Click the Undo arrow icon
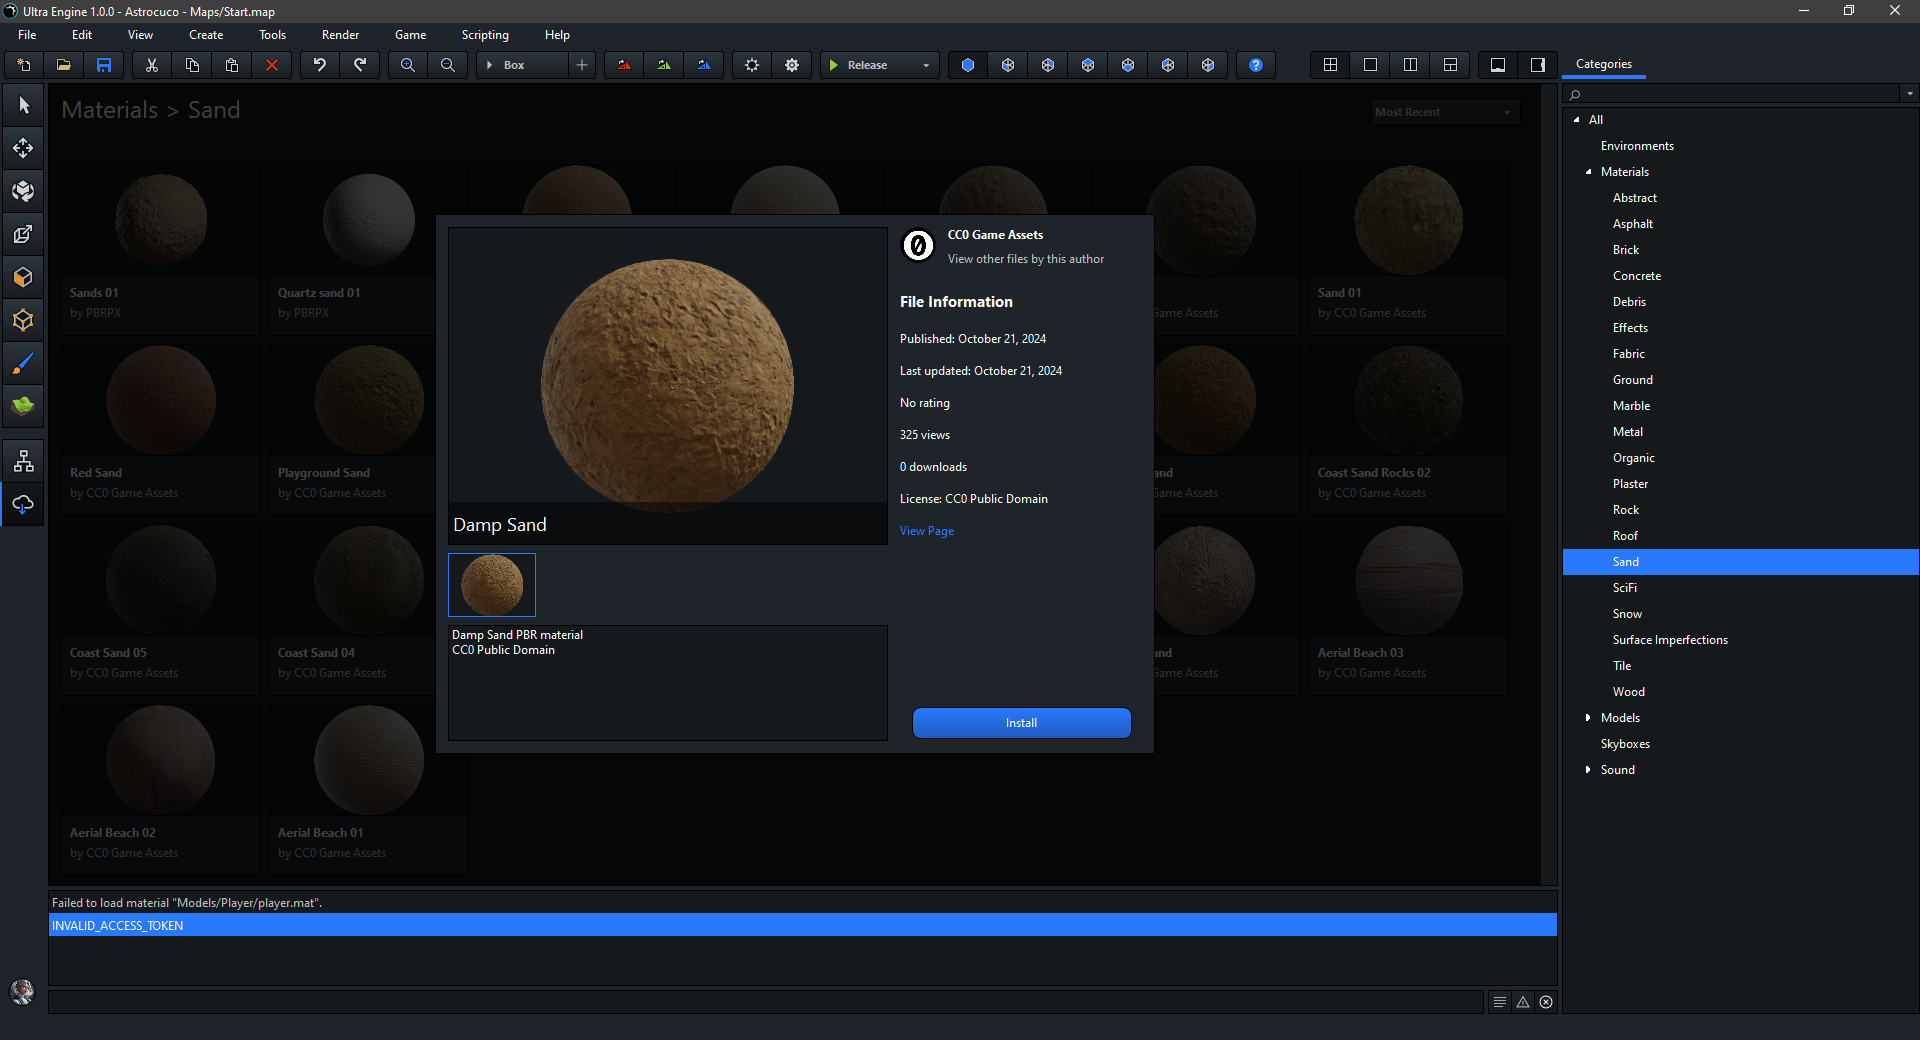1920x1040 pixels. pyautogui.click(x=320, y=65)
